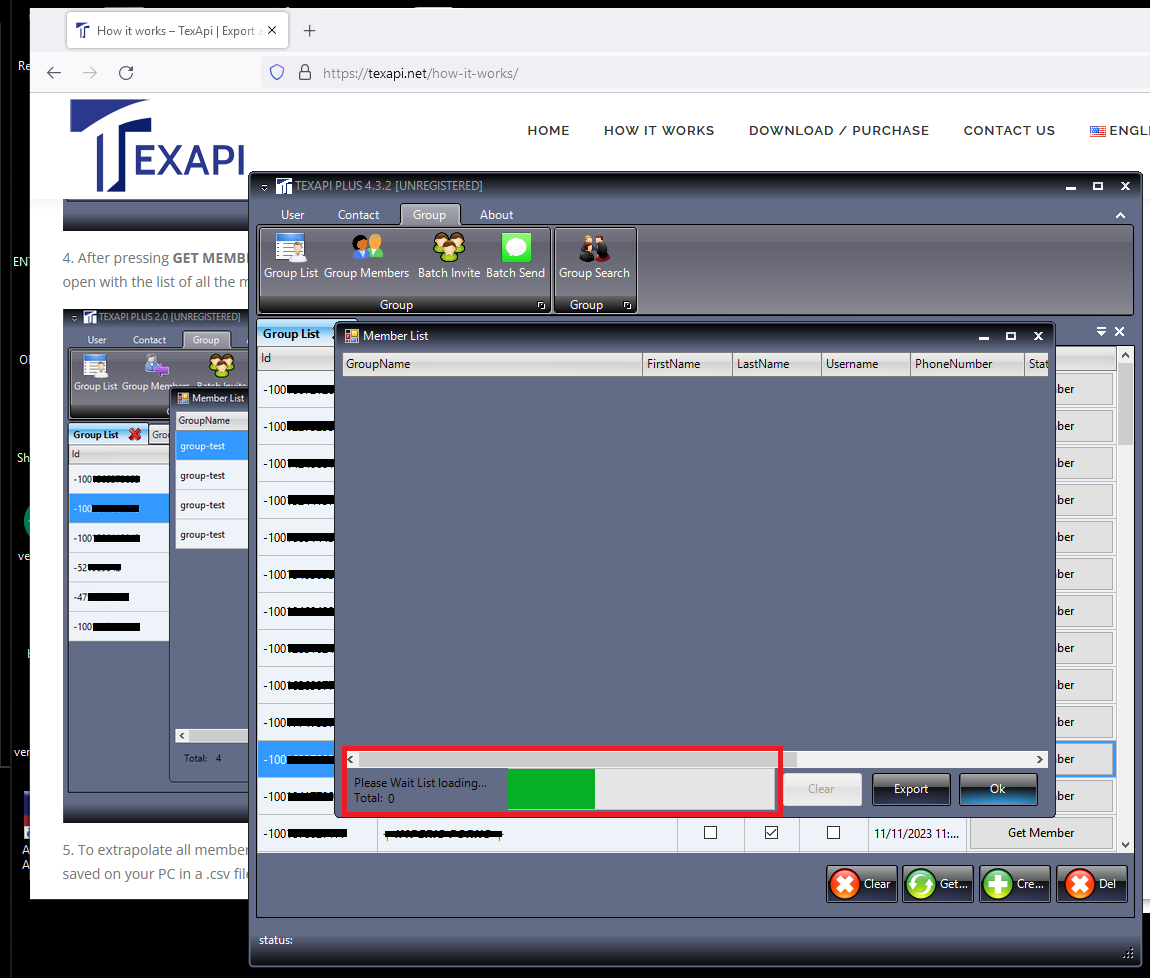Click the tracking protection shield icon
This screenshot has width=1150, height=978.
pos(276,73)
